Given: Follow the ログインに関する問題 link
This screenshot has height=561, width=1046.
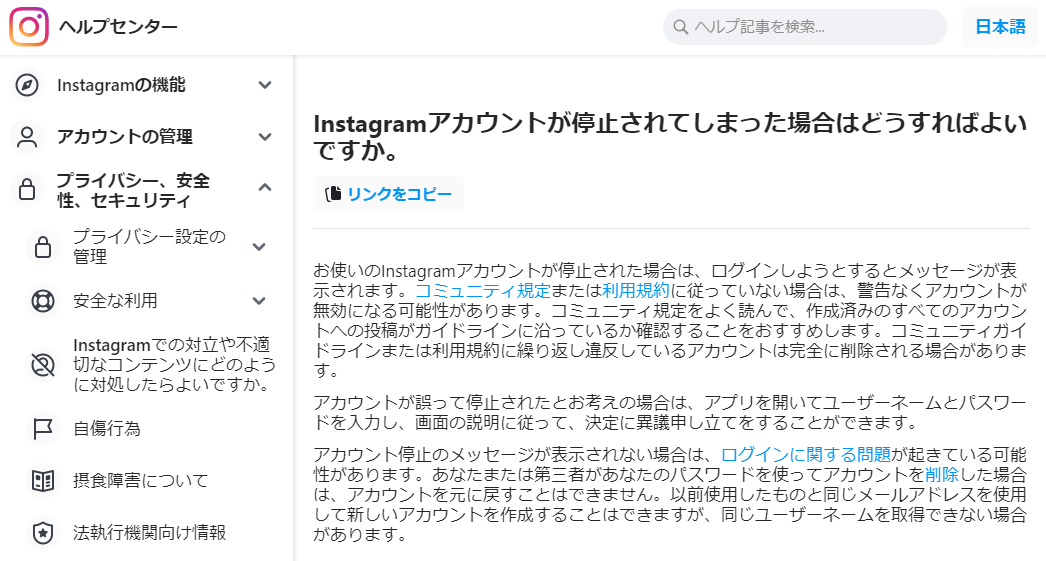Looking at the screenshot, I should pos(806,455).
